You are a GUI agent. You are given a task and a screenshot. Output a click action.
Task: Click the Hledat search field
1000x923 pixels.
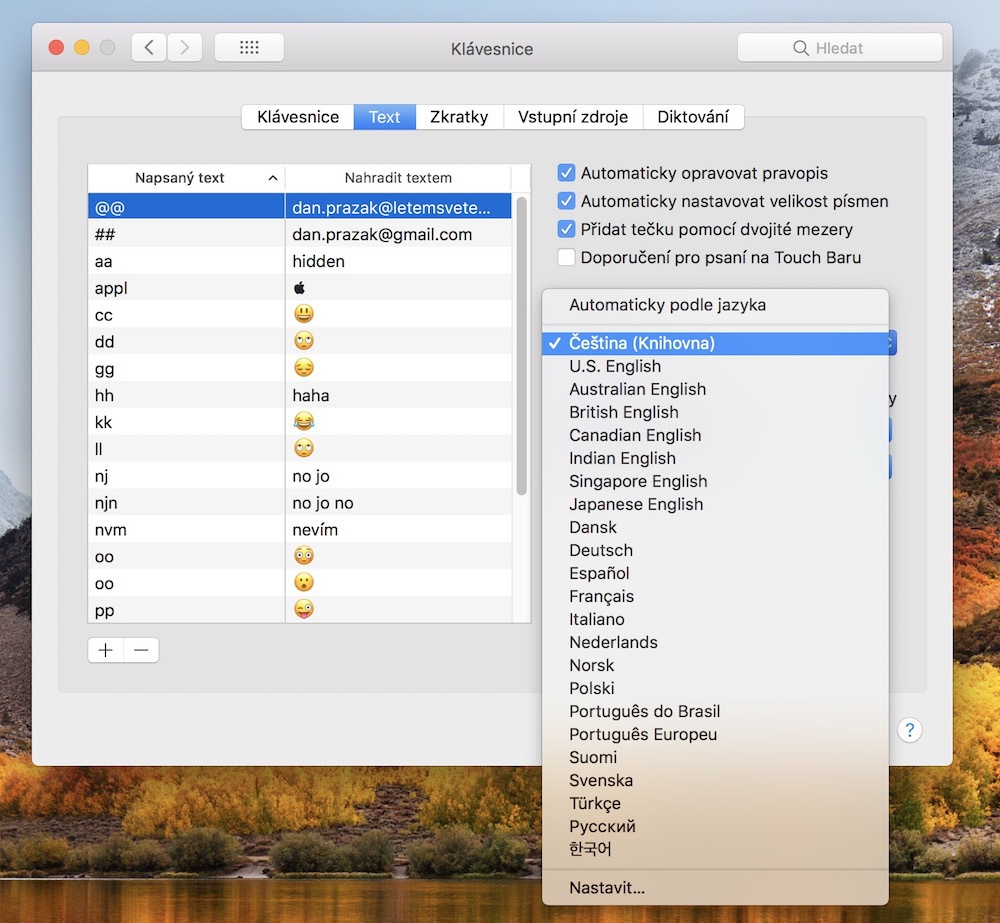click(x=840, y=48)
